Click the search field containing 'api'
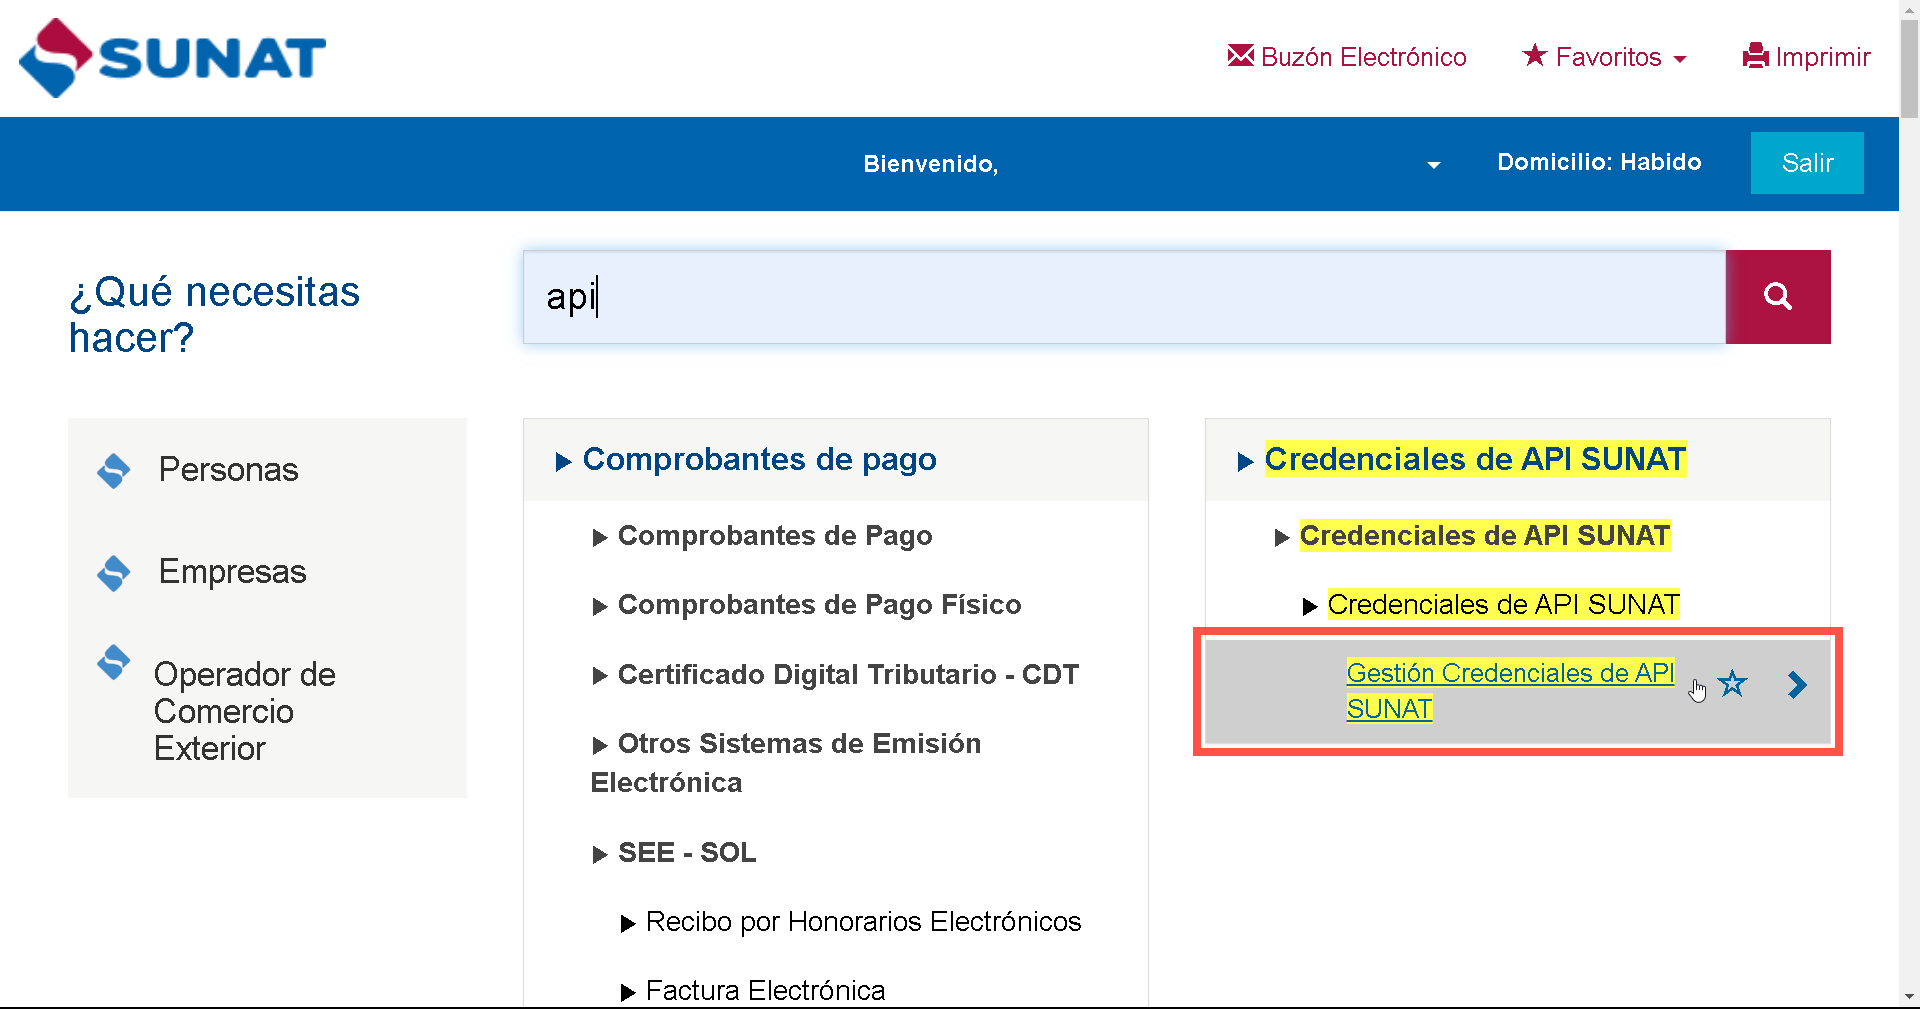This screenshot has width=1920, height=1009. [x=1124, y=297]
